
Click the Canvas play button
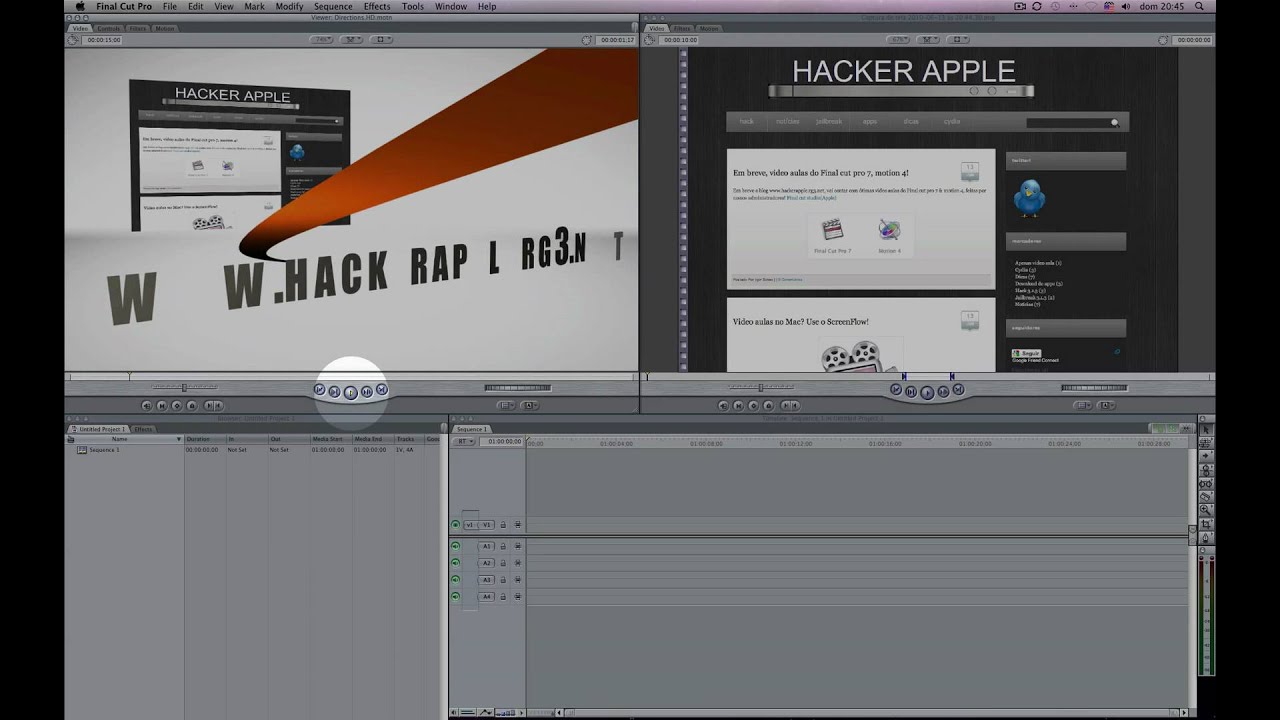(927, 392)
